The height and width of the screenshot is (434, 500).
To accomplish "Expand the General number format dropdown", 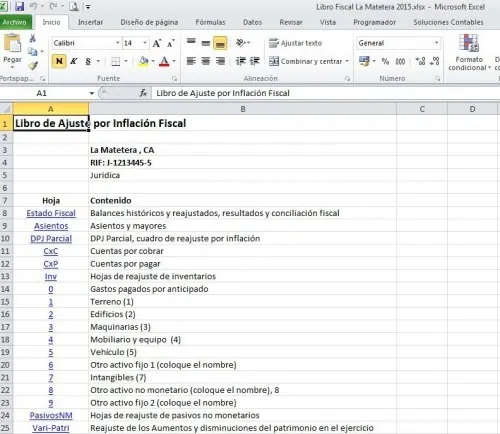I will [x=436, y=43].
